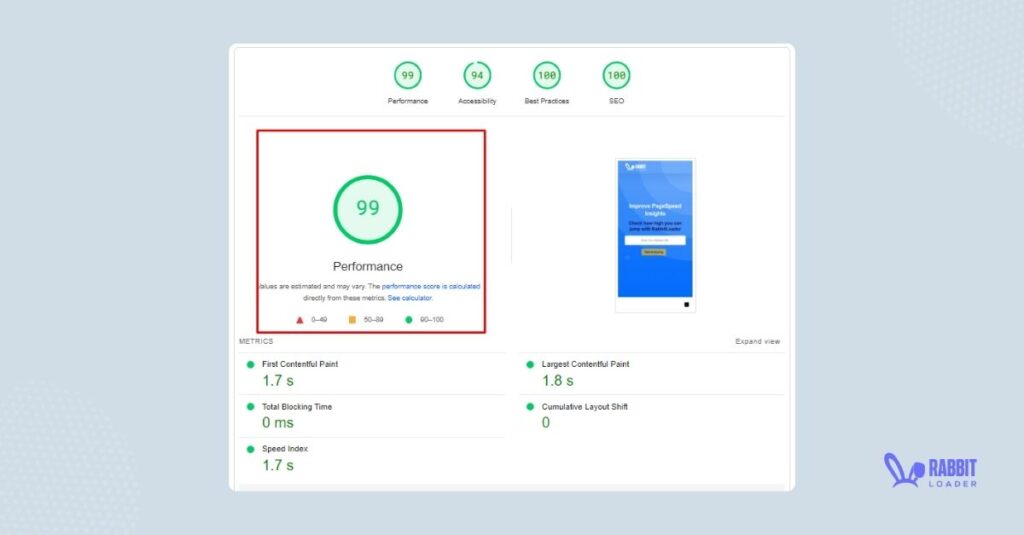This screenshot has height=535, width=1024.
Task: Click the red triangle 0–49 legend icon
Action: click(x=300, y=319)
